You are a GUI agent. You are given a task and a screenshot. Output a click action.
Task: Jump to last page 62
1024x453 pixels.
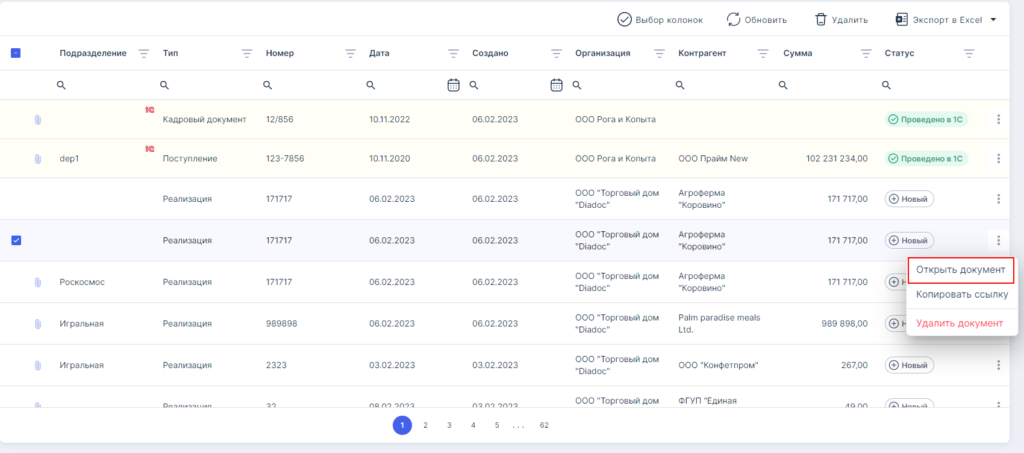point(544,426)
